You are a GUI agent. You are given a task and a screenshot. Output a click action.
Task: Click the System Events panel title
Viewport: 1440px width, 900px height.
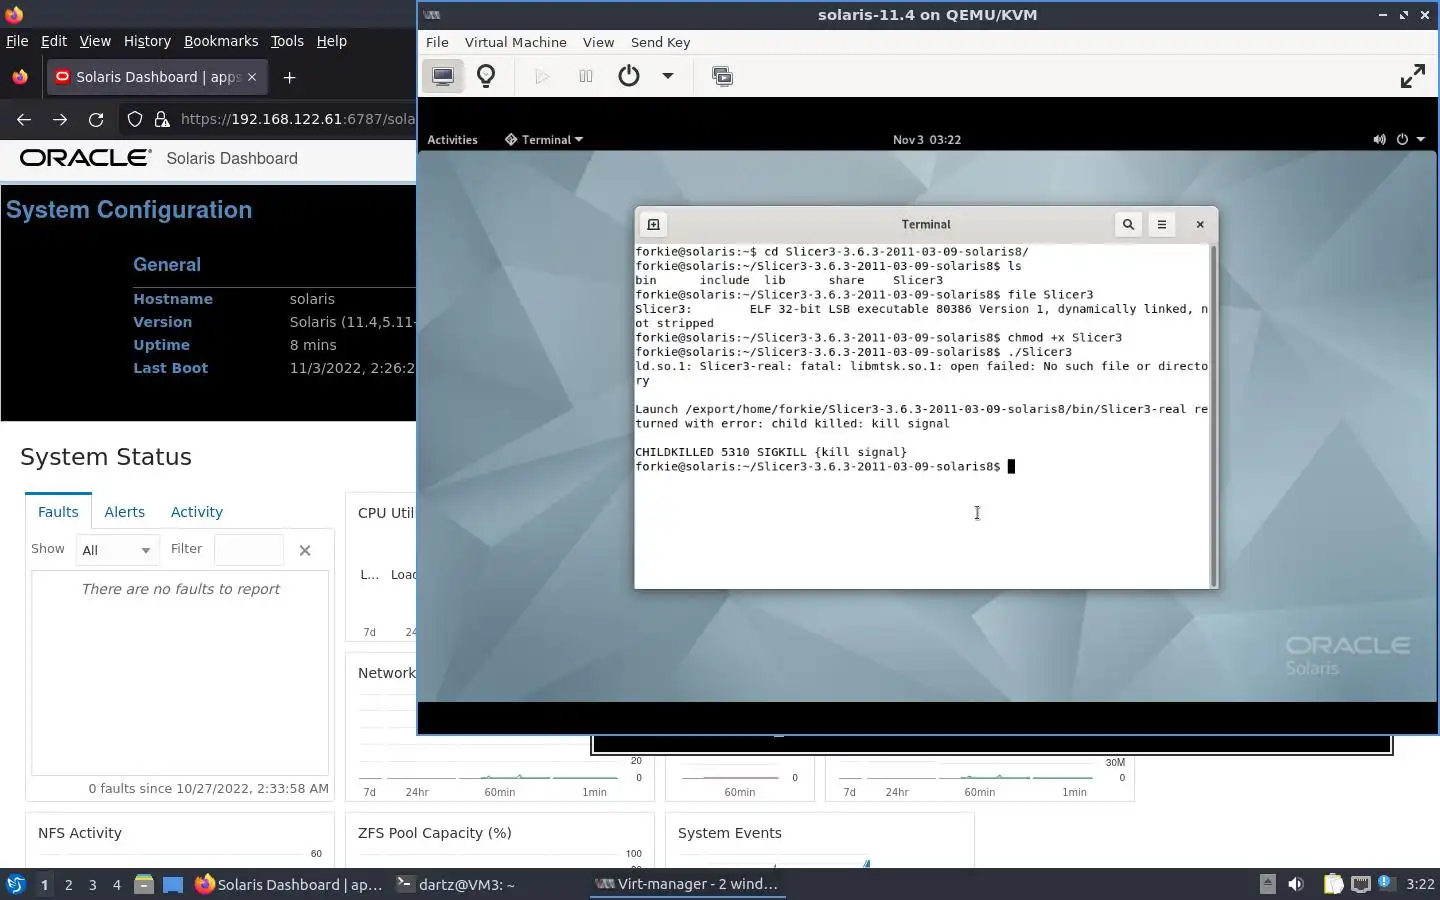pyautogui.click(x=730, y=833)
